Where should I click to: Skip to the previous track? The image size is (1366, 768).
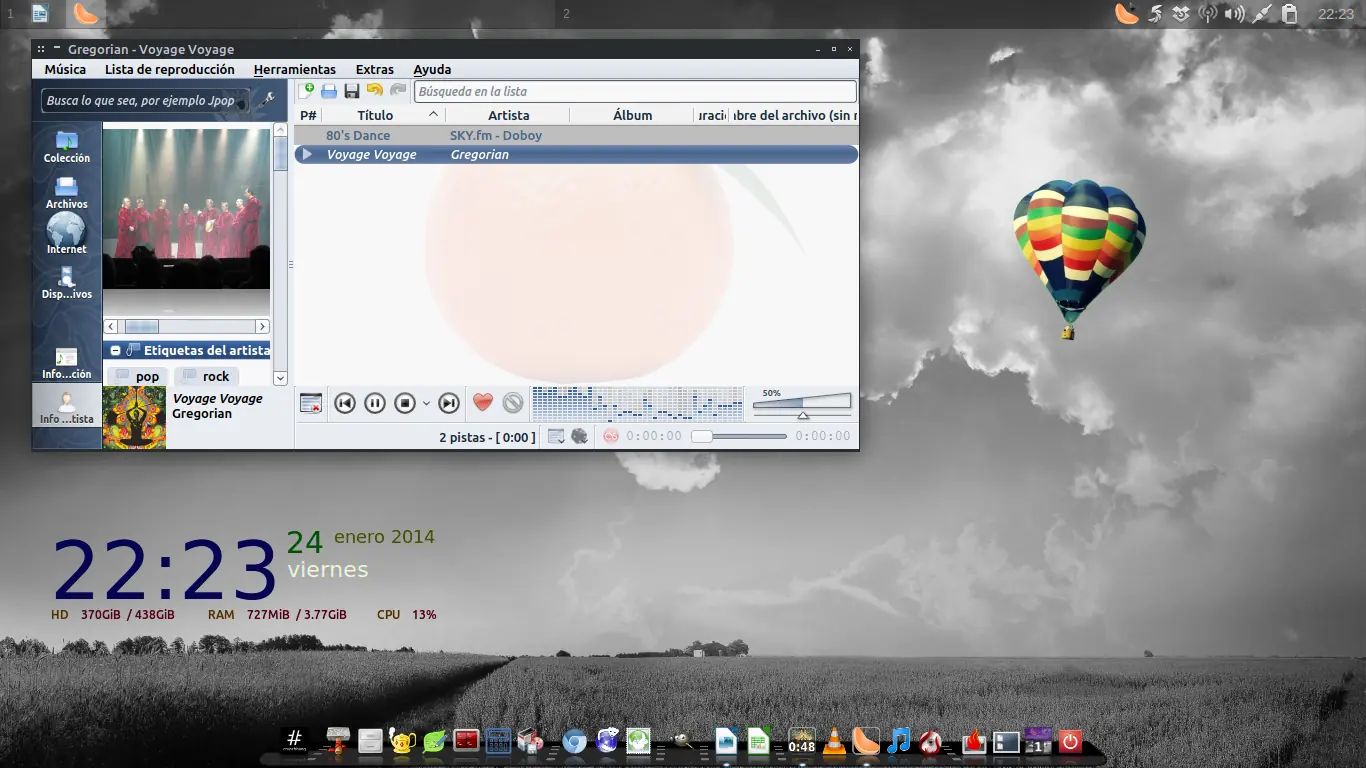[x=345, y=403]
